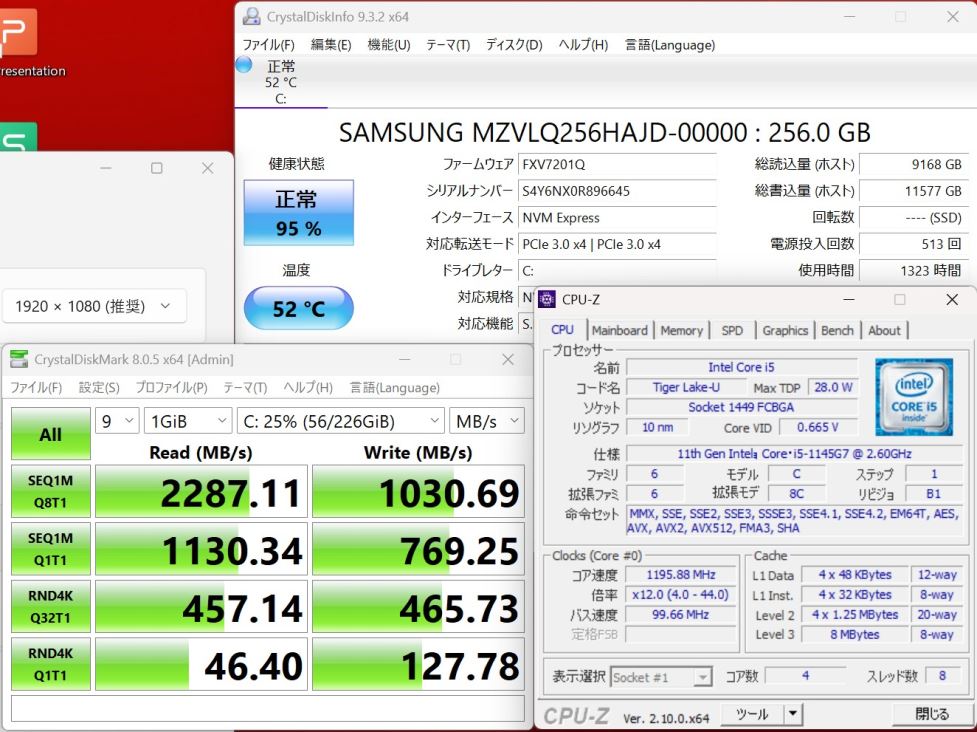Expand the test count dropdown showing 9
The width and height of the screenshot is (977, 732).
[117, 422]
